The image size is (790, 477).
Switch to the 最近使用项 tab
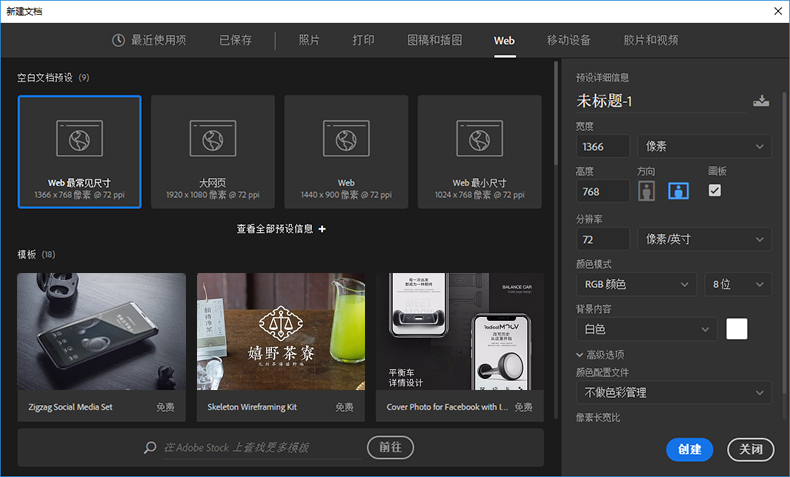149,40
